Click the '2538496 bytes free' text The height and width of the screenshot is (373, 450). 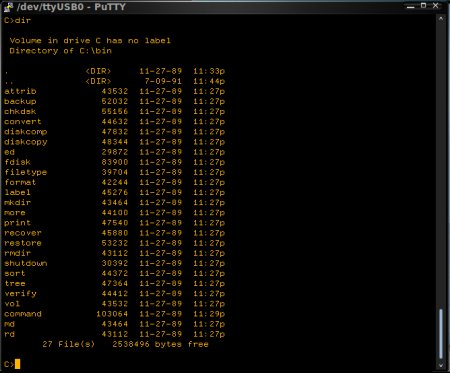tap(160, 344)
